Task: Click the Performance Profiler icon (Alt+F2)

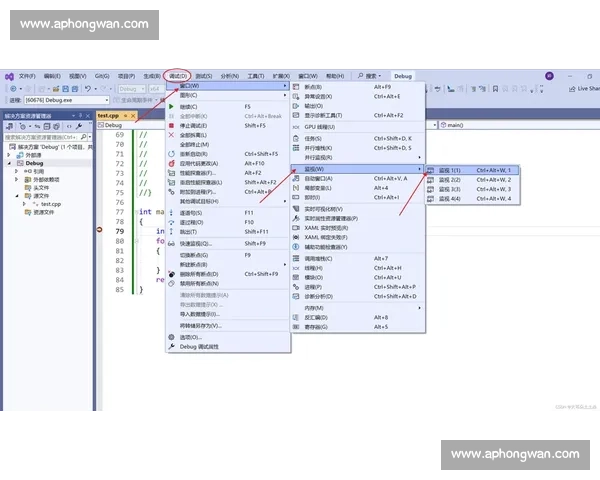Action: [171, 173]
